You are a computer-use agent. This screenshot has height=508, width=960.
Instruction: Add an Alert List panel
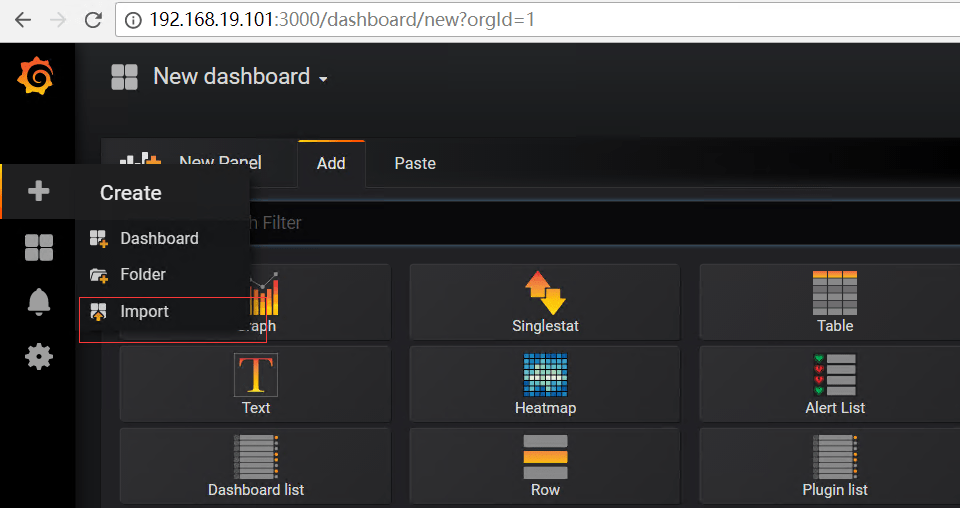835,384
